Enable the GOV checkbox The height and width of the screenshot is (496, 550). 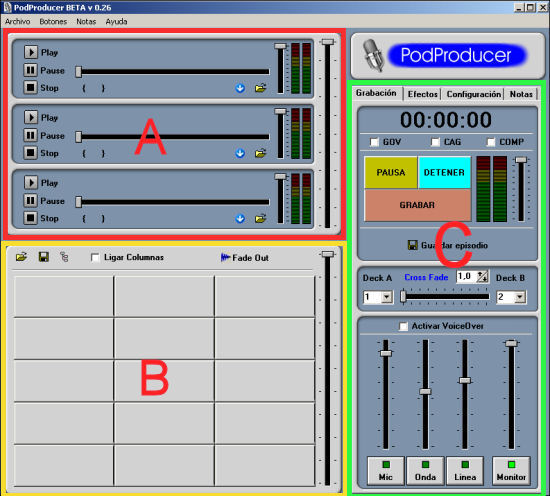[375, 142]
